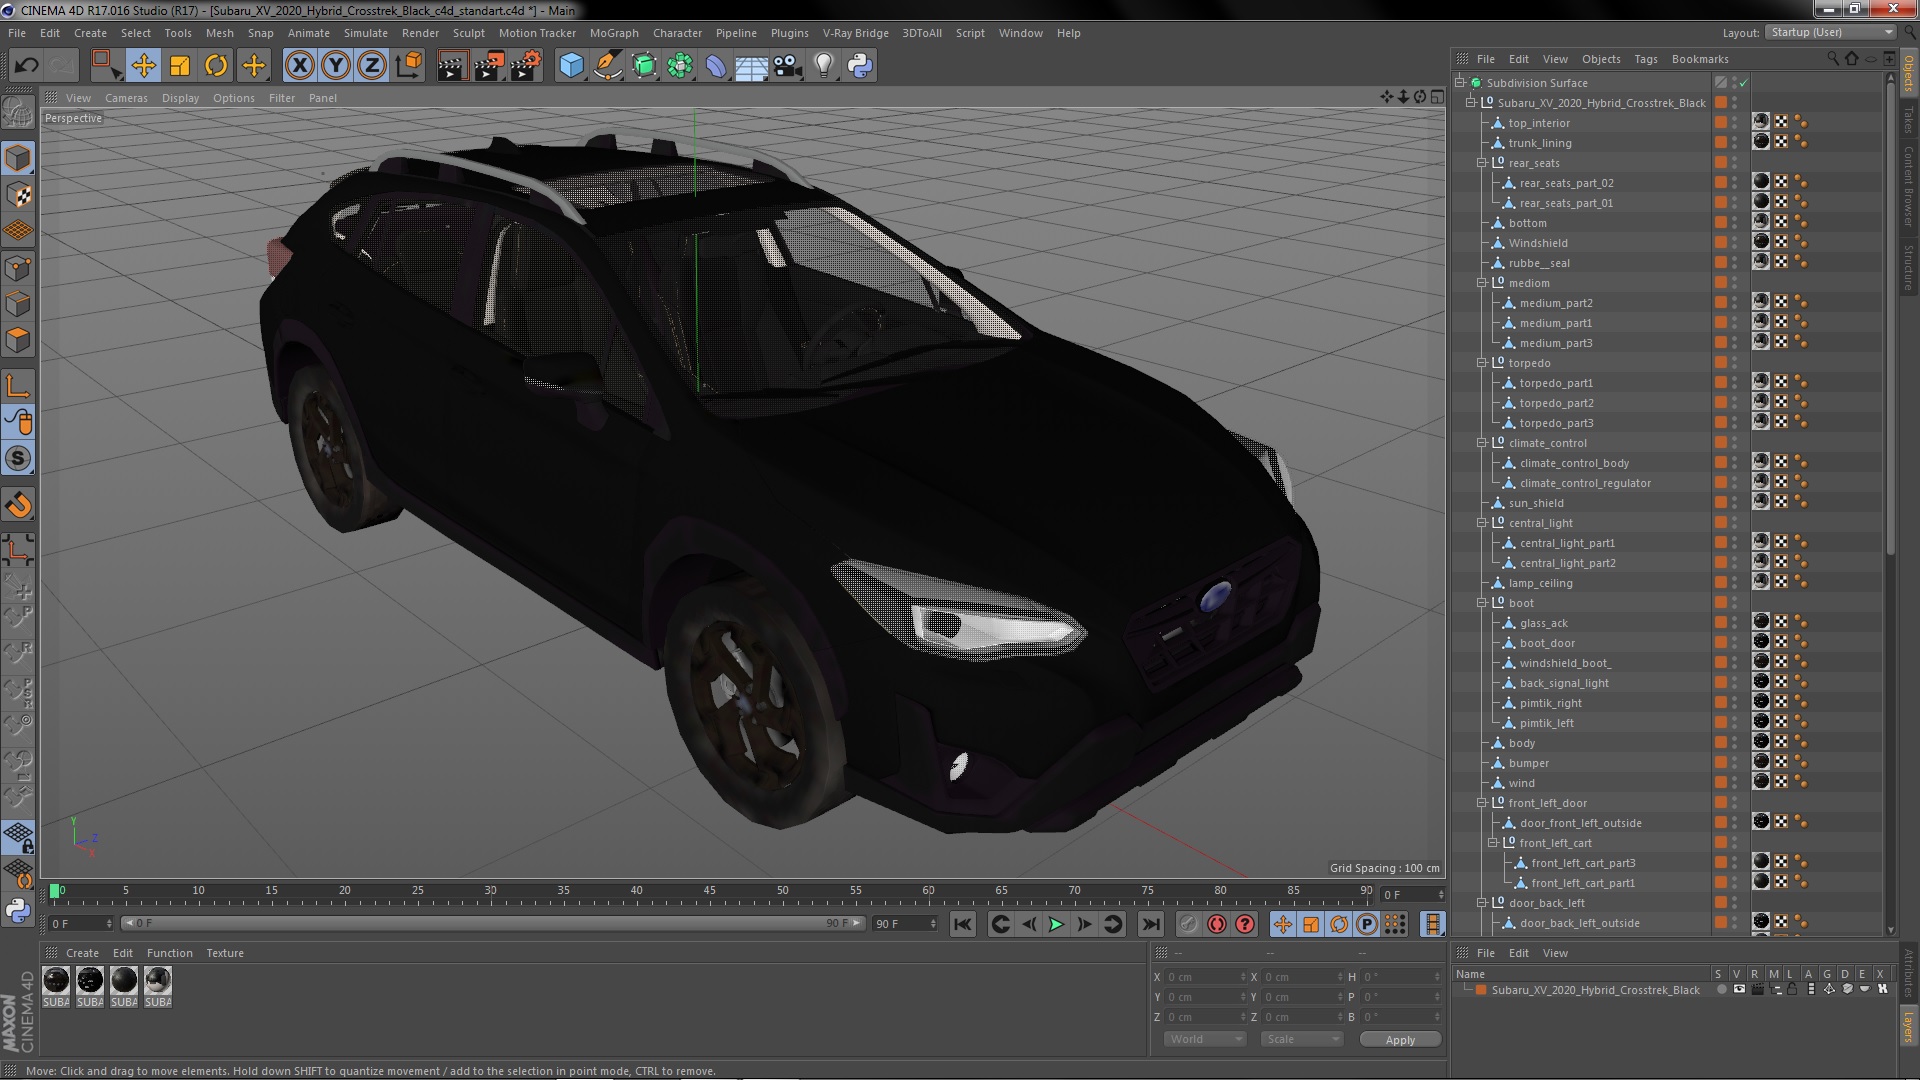
Task: Click frame 45 on timeline ruler
Action: point(709,891)
